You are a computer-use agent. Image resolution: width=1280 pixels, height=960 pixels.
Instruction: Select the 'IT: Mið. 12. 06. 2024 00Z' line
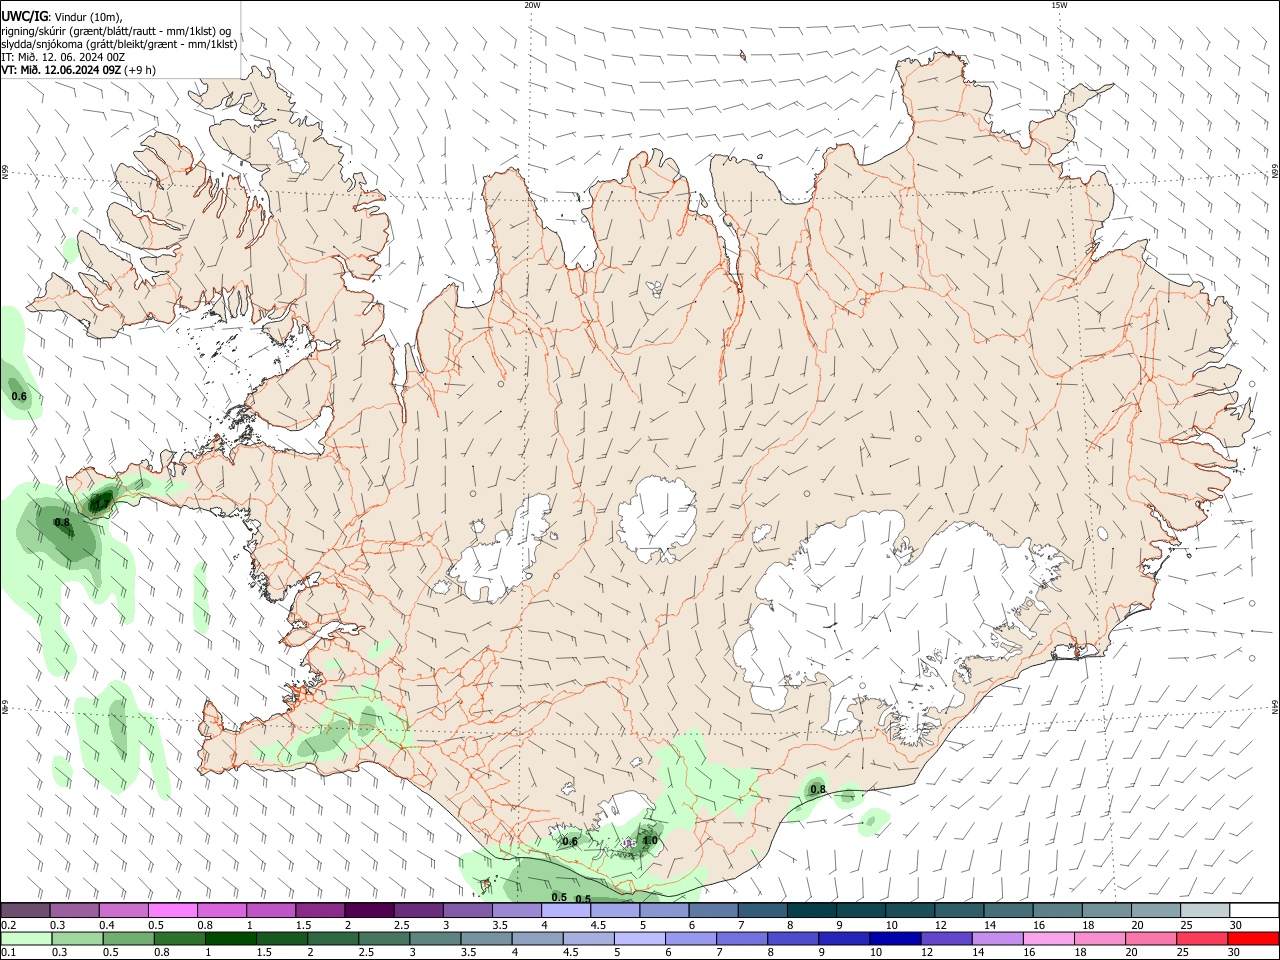click(63, 57)
